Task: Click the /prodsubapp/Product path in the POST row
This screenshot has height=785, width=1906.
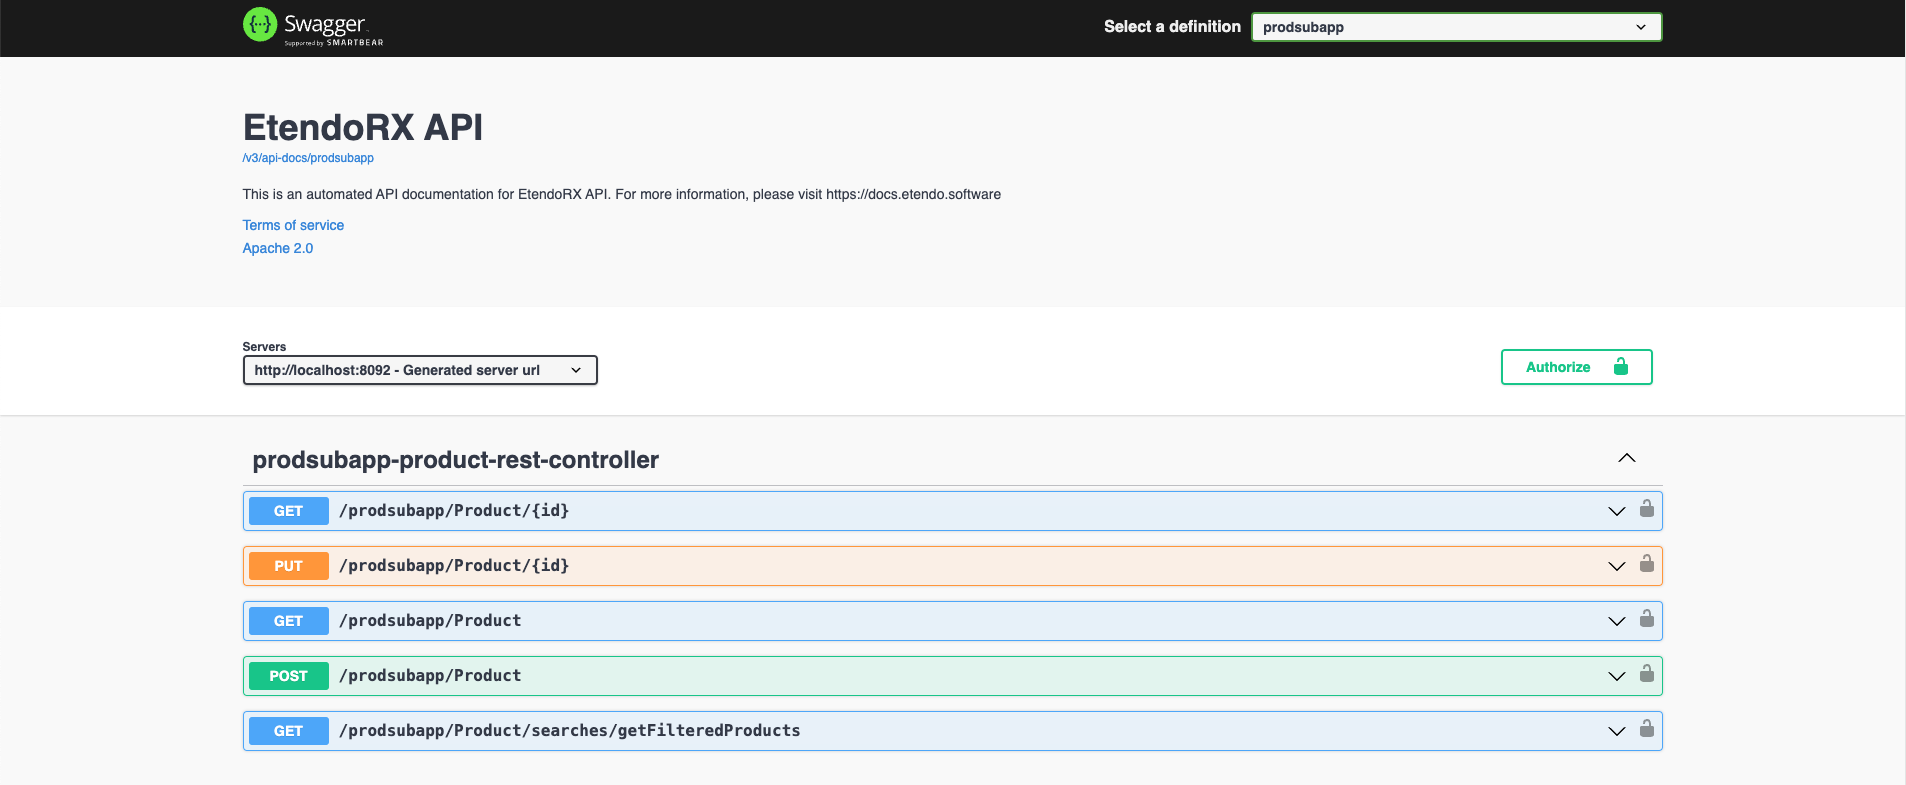Action: pyautogui.click(x=430, y=676)
